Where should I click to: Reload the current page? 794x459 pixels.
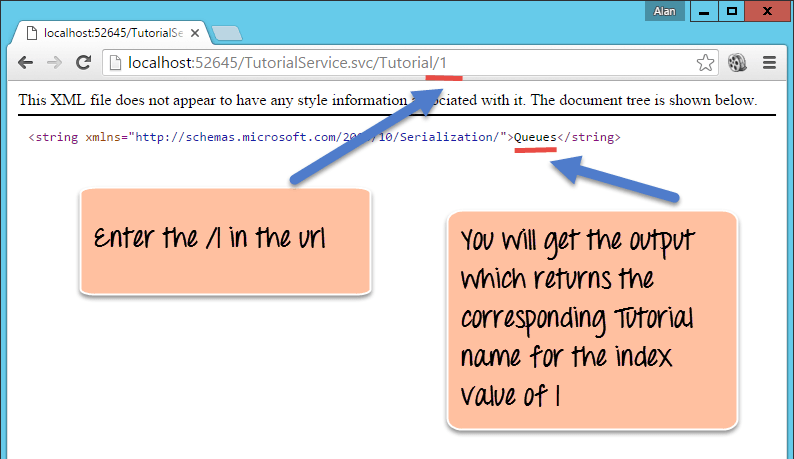point(84,63)
